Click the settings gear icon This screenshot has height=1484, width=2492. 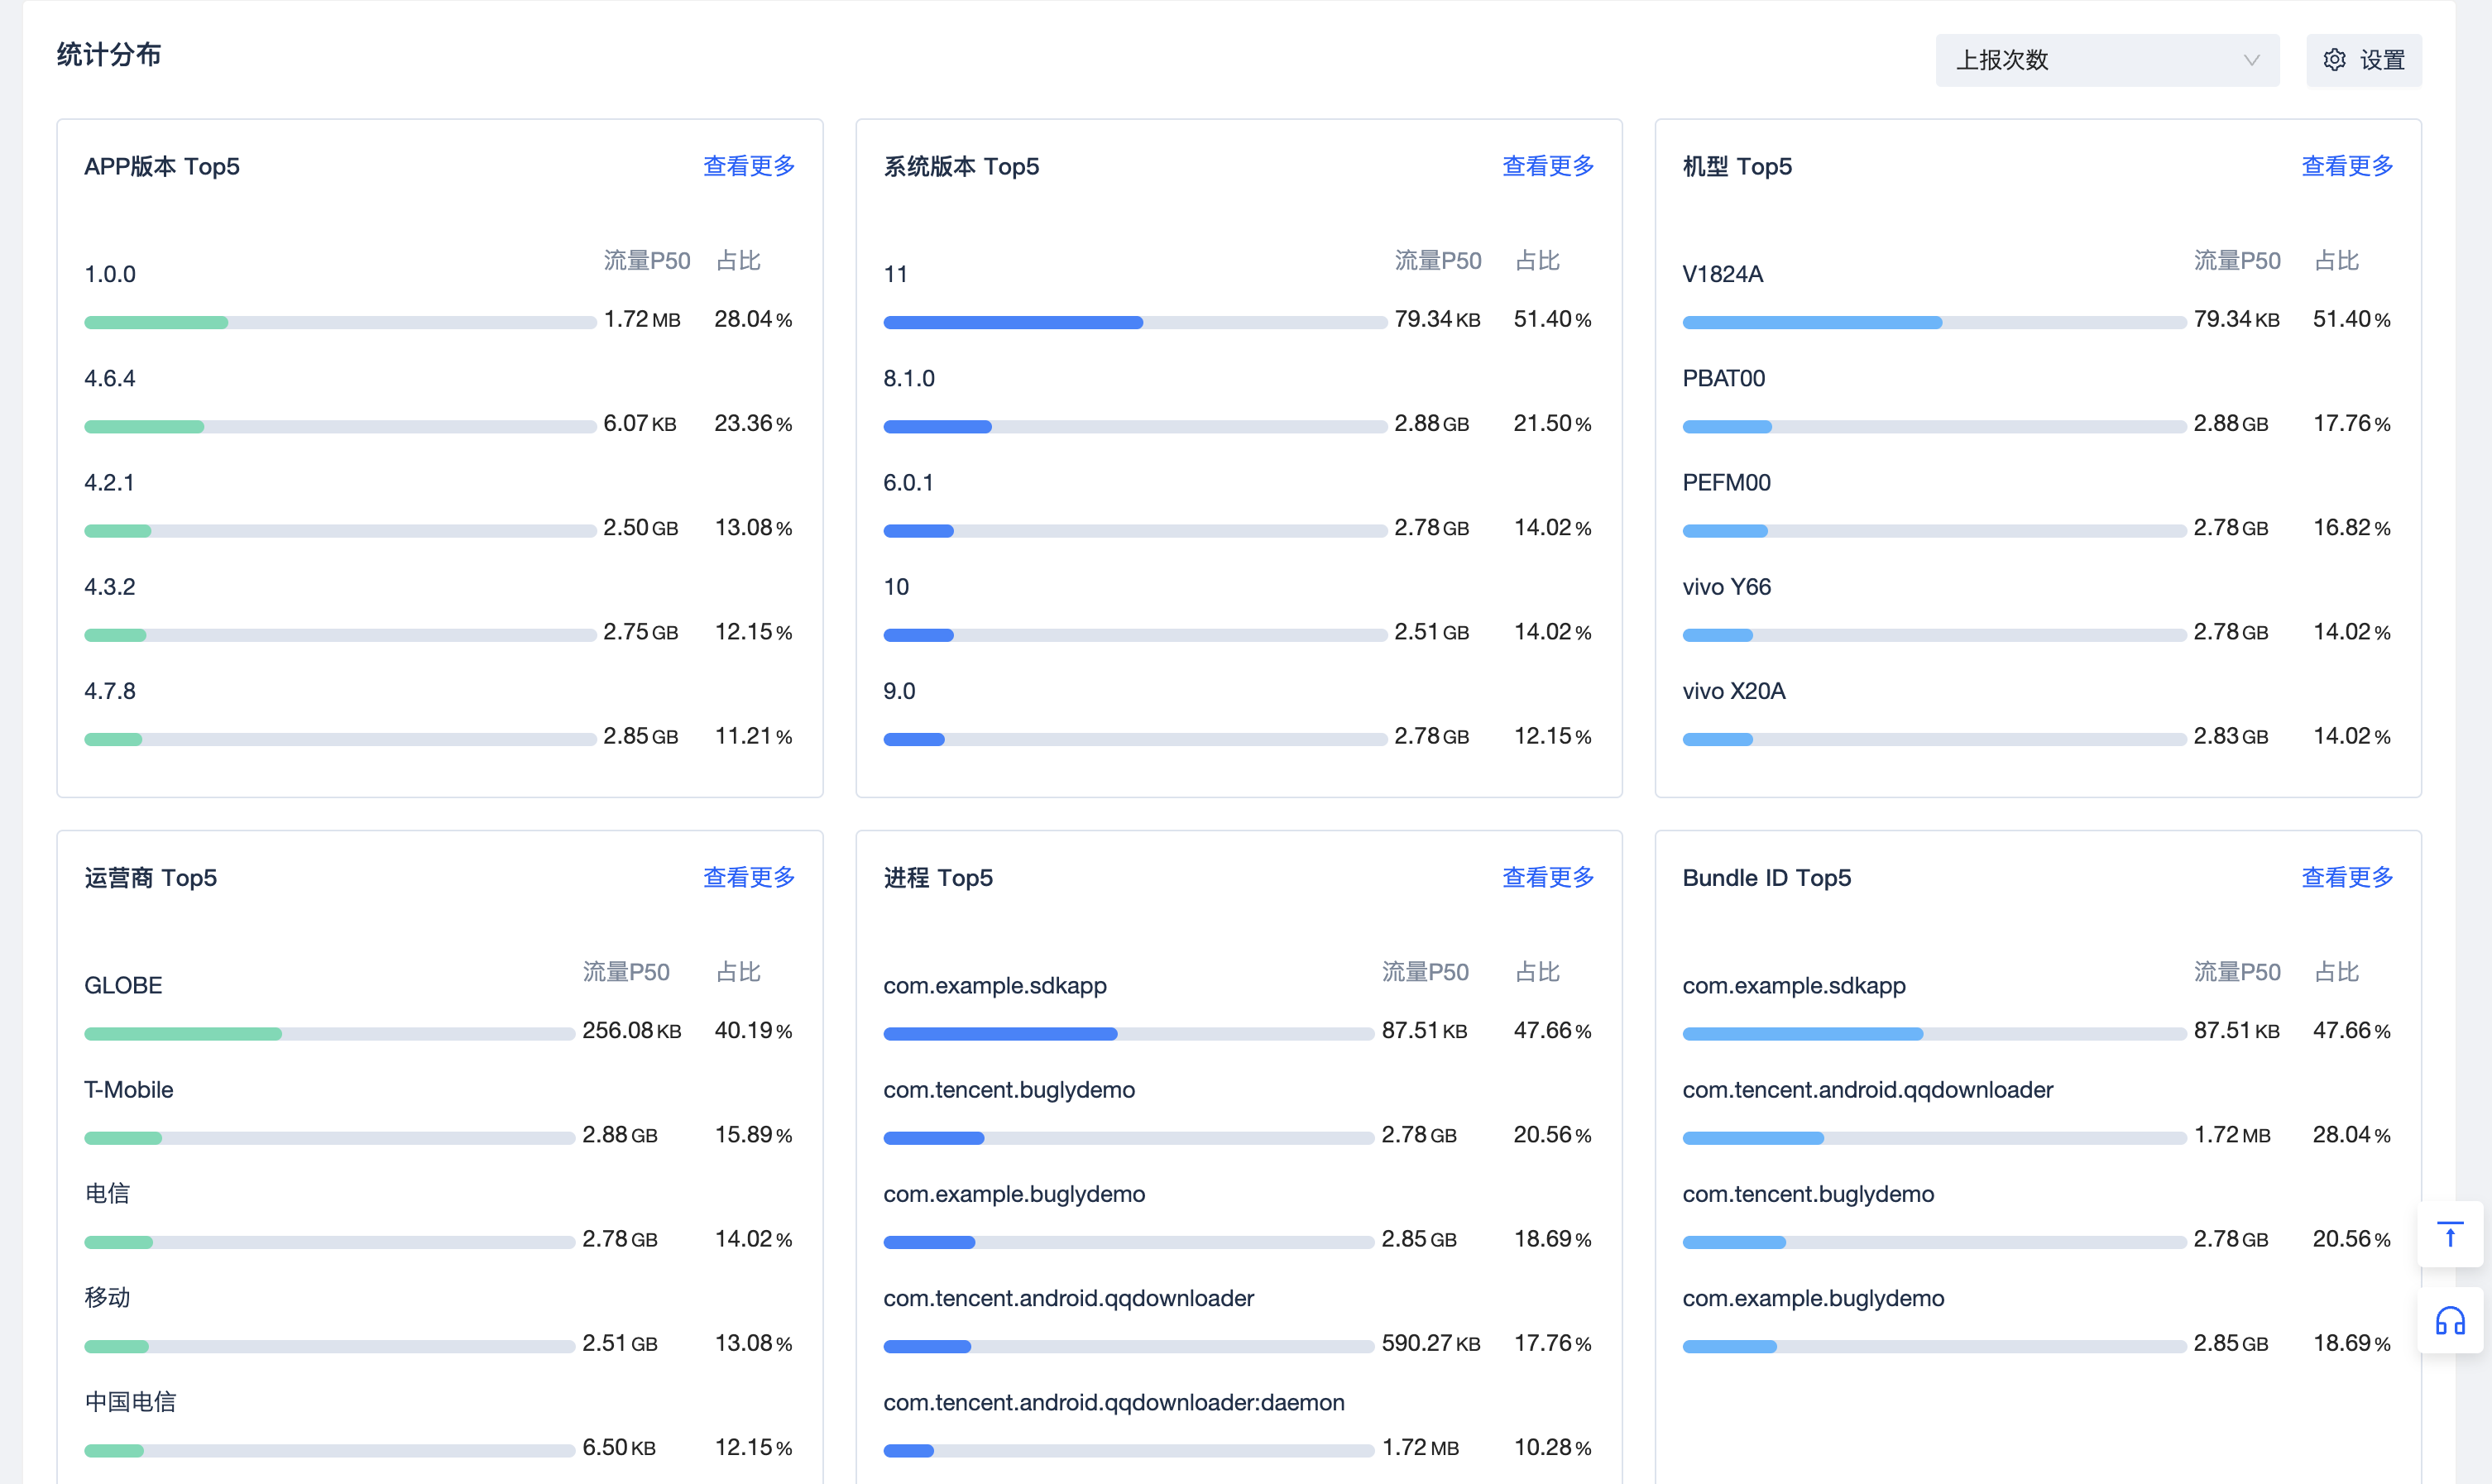click(x=2334, y=60)
